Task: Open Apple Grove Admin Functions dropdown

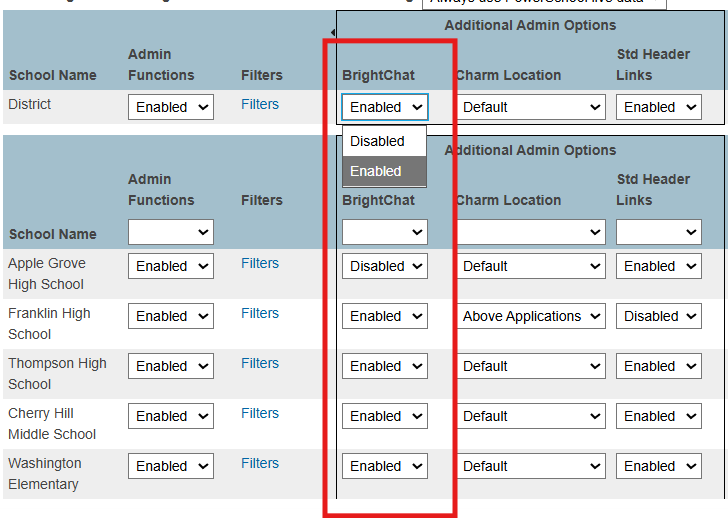Action: click(x=171, y=266)
